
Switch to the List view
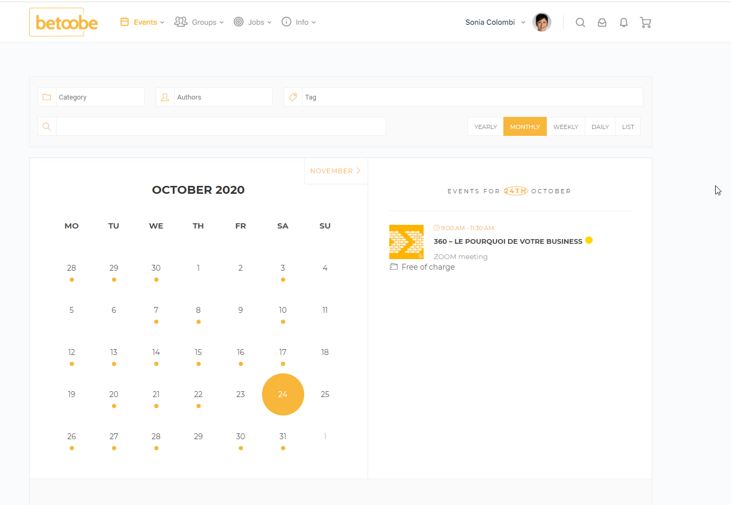(x=628, y=126)
